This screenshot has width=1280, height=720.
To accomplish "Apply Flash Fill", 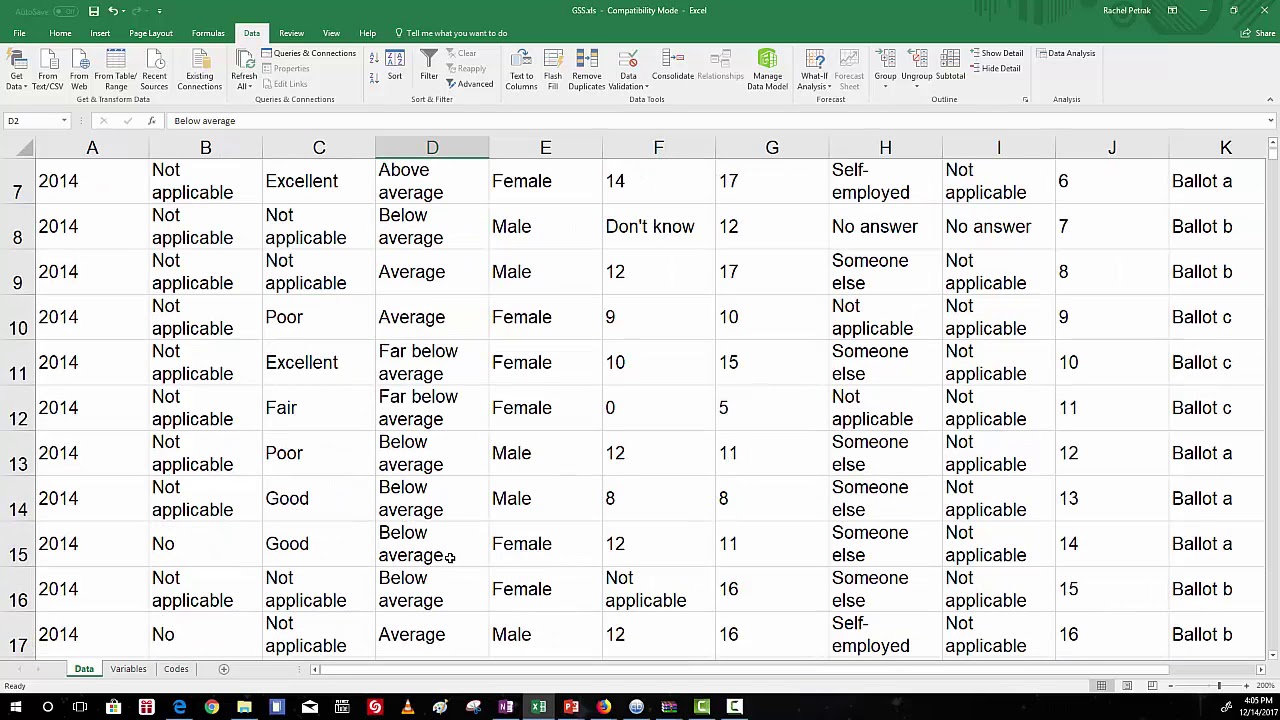I will tap(553, 70).
